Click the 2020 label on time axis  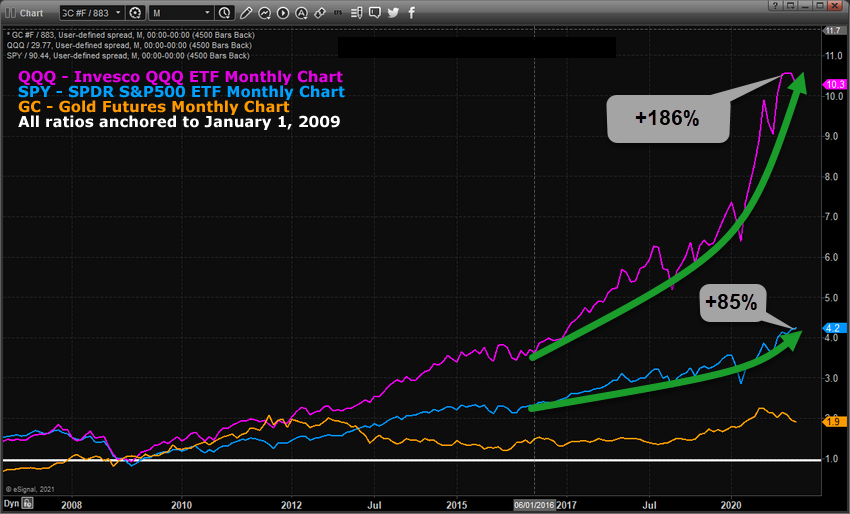[x=731, y=505]
